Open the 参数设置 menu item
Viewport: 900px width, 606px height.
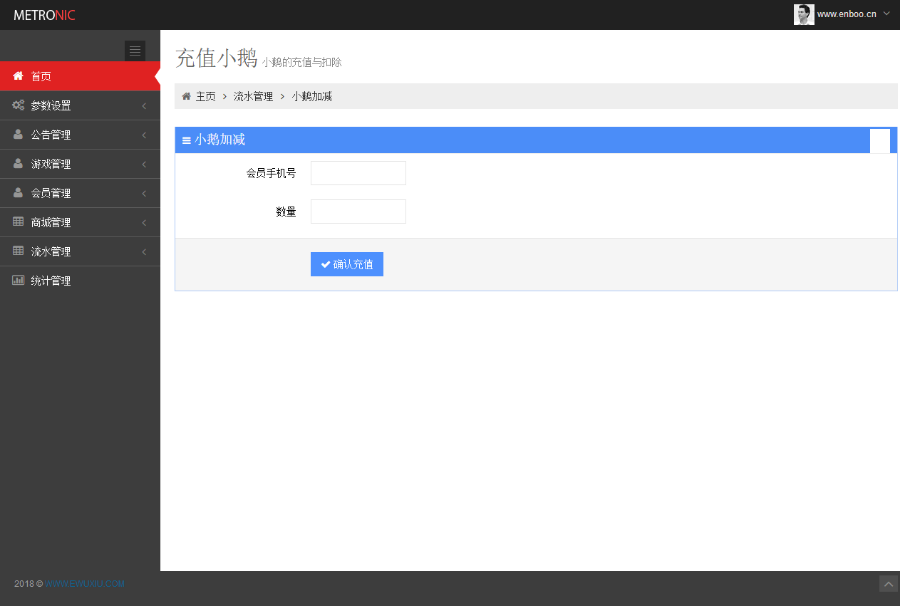pyautogui.click(x=80, y=105)
